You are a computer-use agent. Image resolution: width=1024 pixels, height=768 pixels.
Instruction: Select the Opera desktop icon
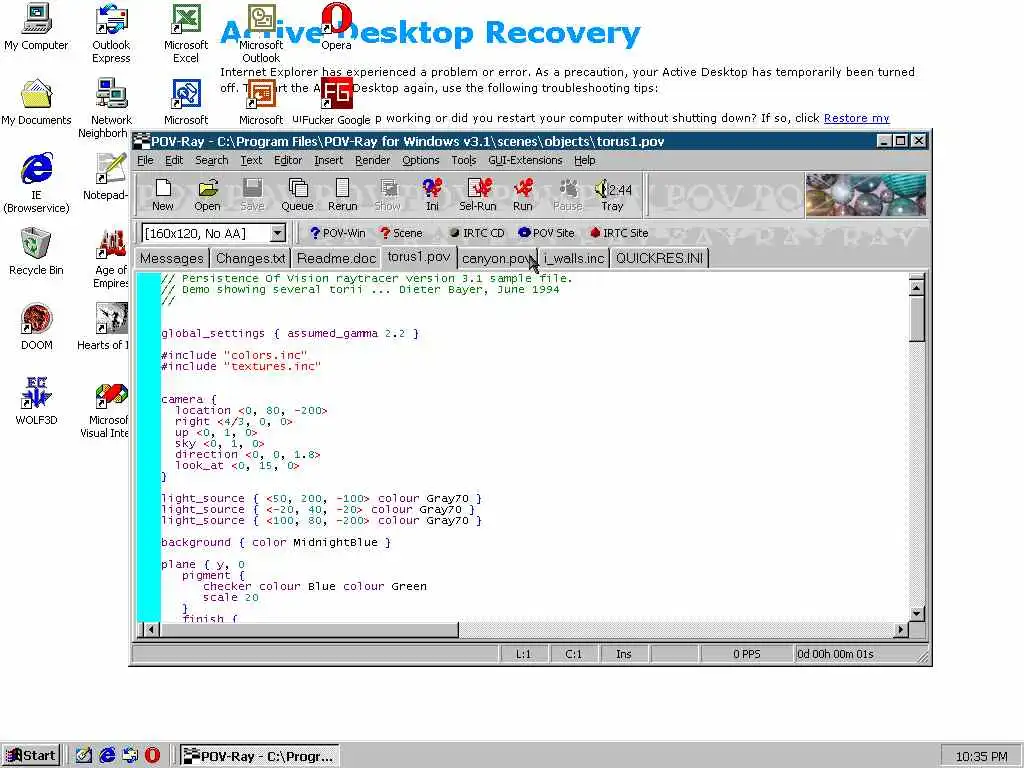click(x=336, y=27)
